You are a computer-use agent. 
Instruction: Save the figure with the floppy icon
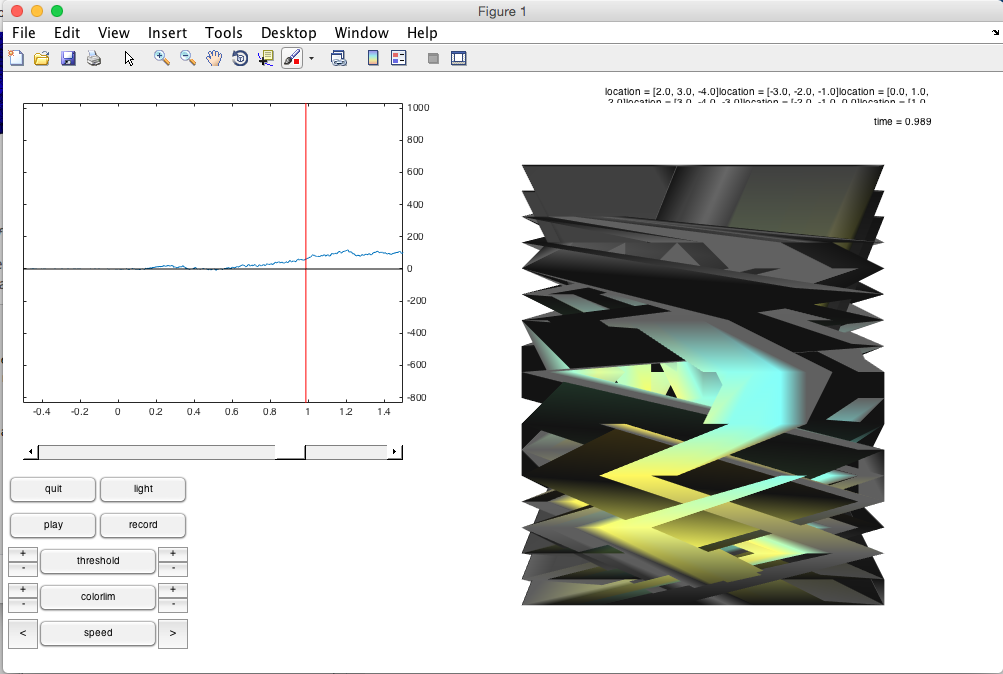coord(68,58)
